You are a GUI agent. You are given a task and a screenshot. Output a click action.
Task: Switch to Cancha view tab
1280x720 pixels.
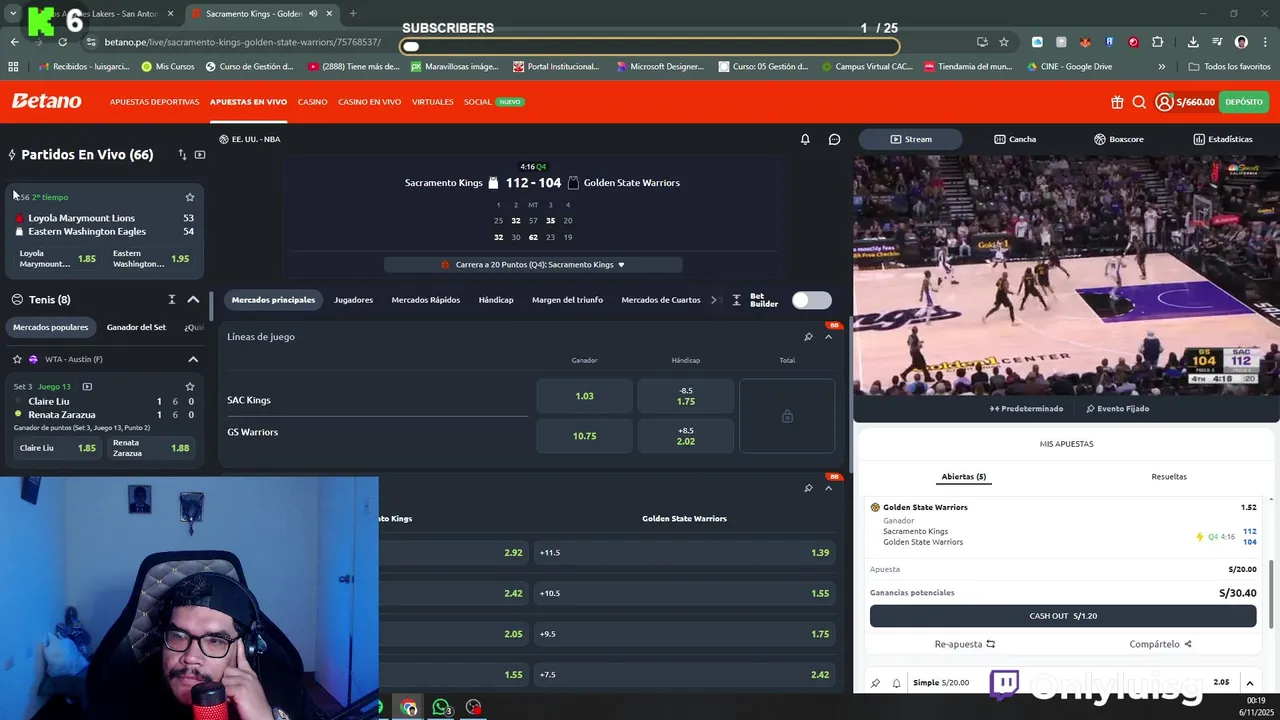tap(1015, 139)
